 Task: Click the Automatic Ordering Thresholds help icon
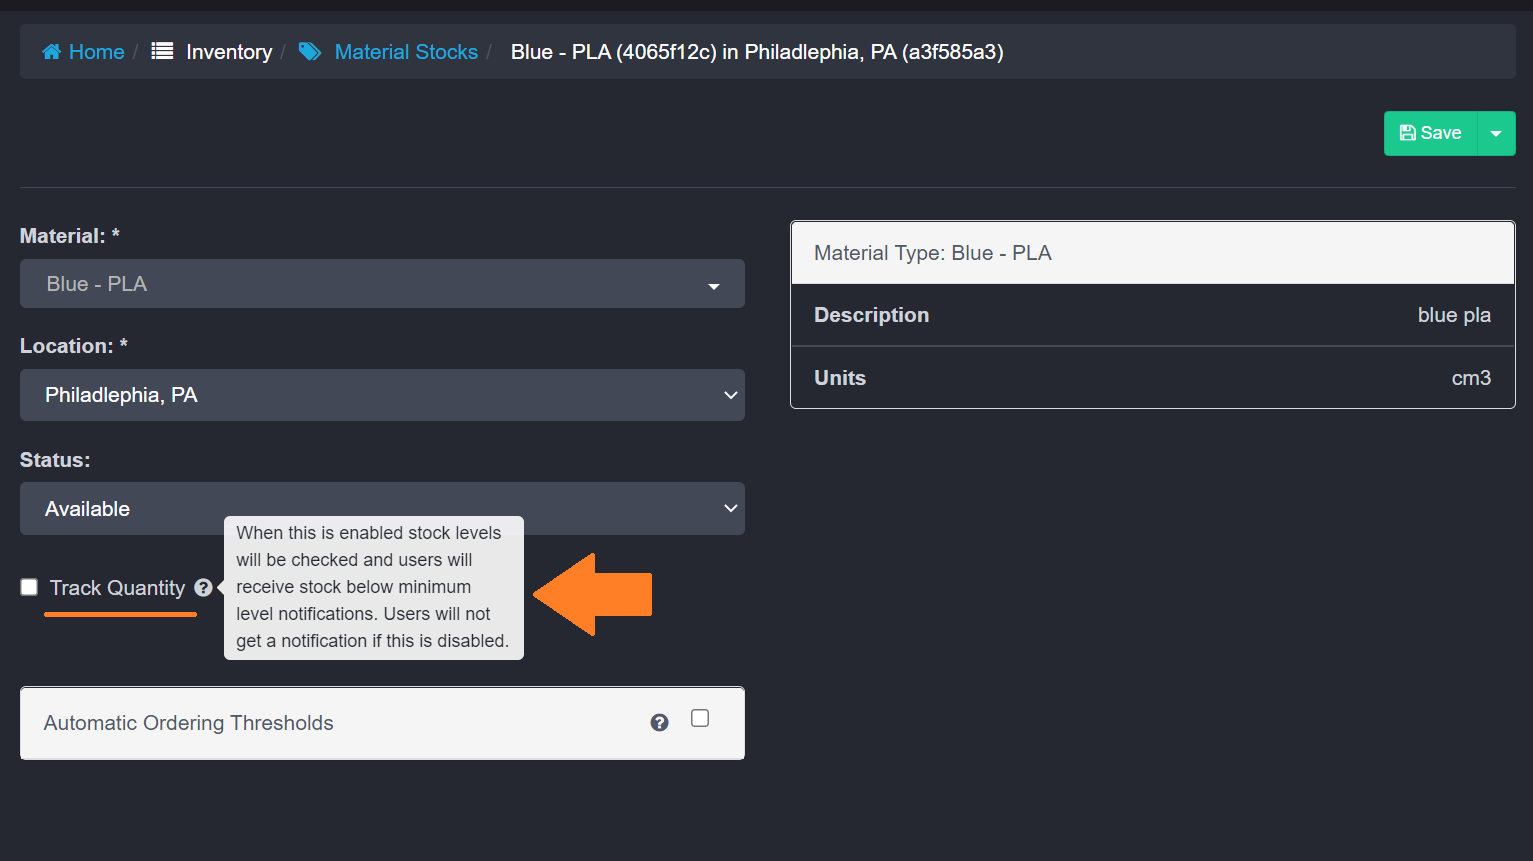(x=659, y=723)
